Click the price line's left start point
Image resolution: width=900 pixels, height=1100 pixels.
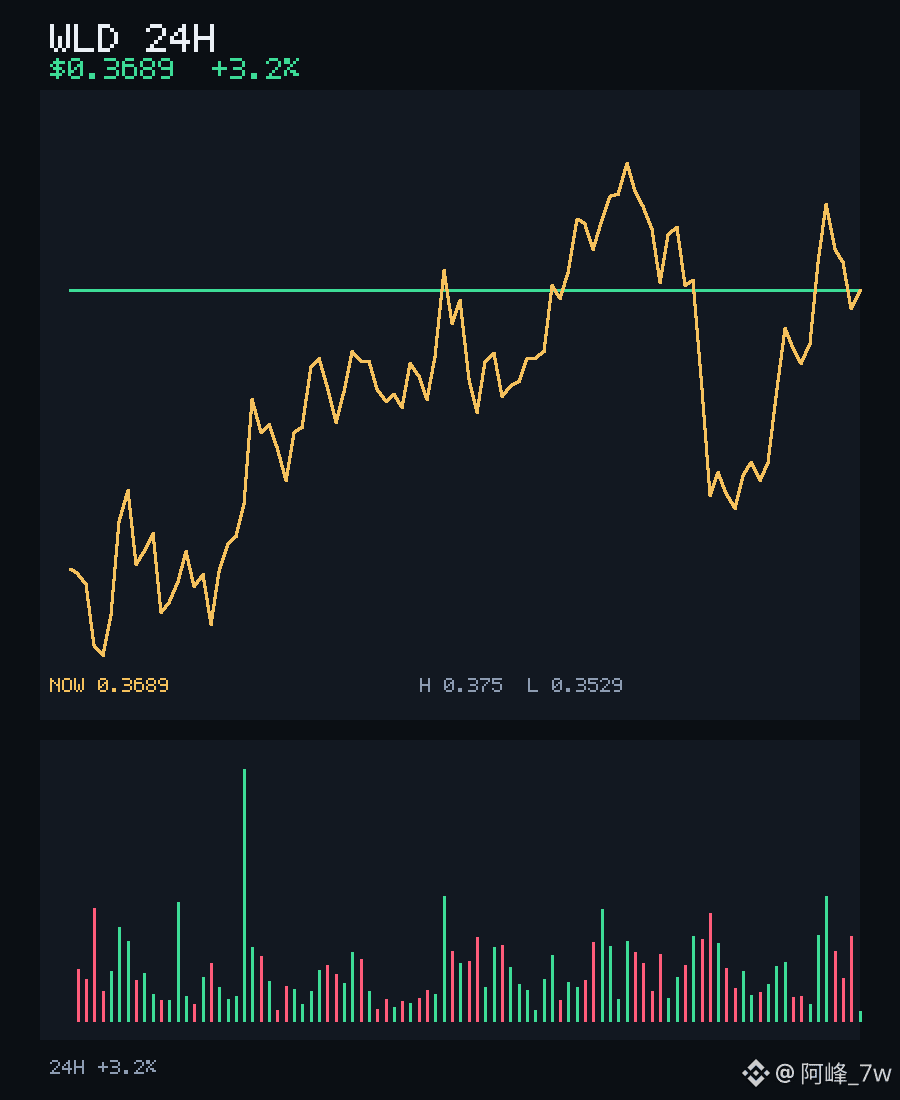pos(70,569)
